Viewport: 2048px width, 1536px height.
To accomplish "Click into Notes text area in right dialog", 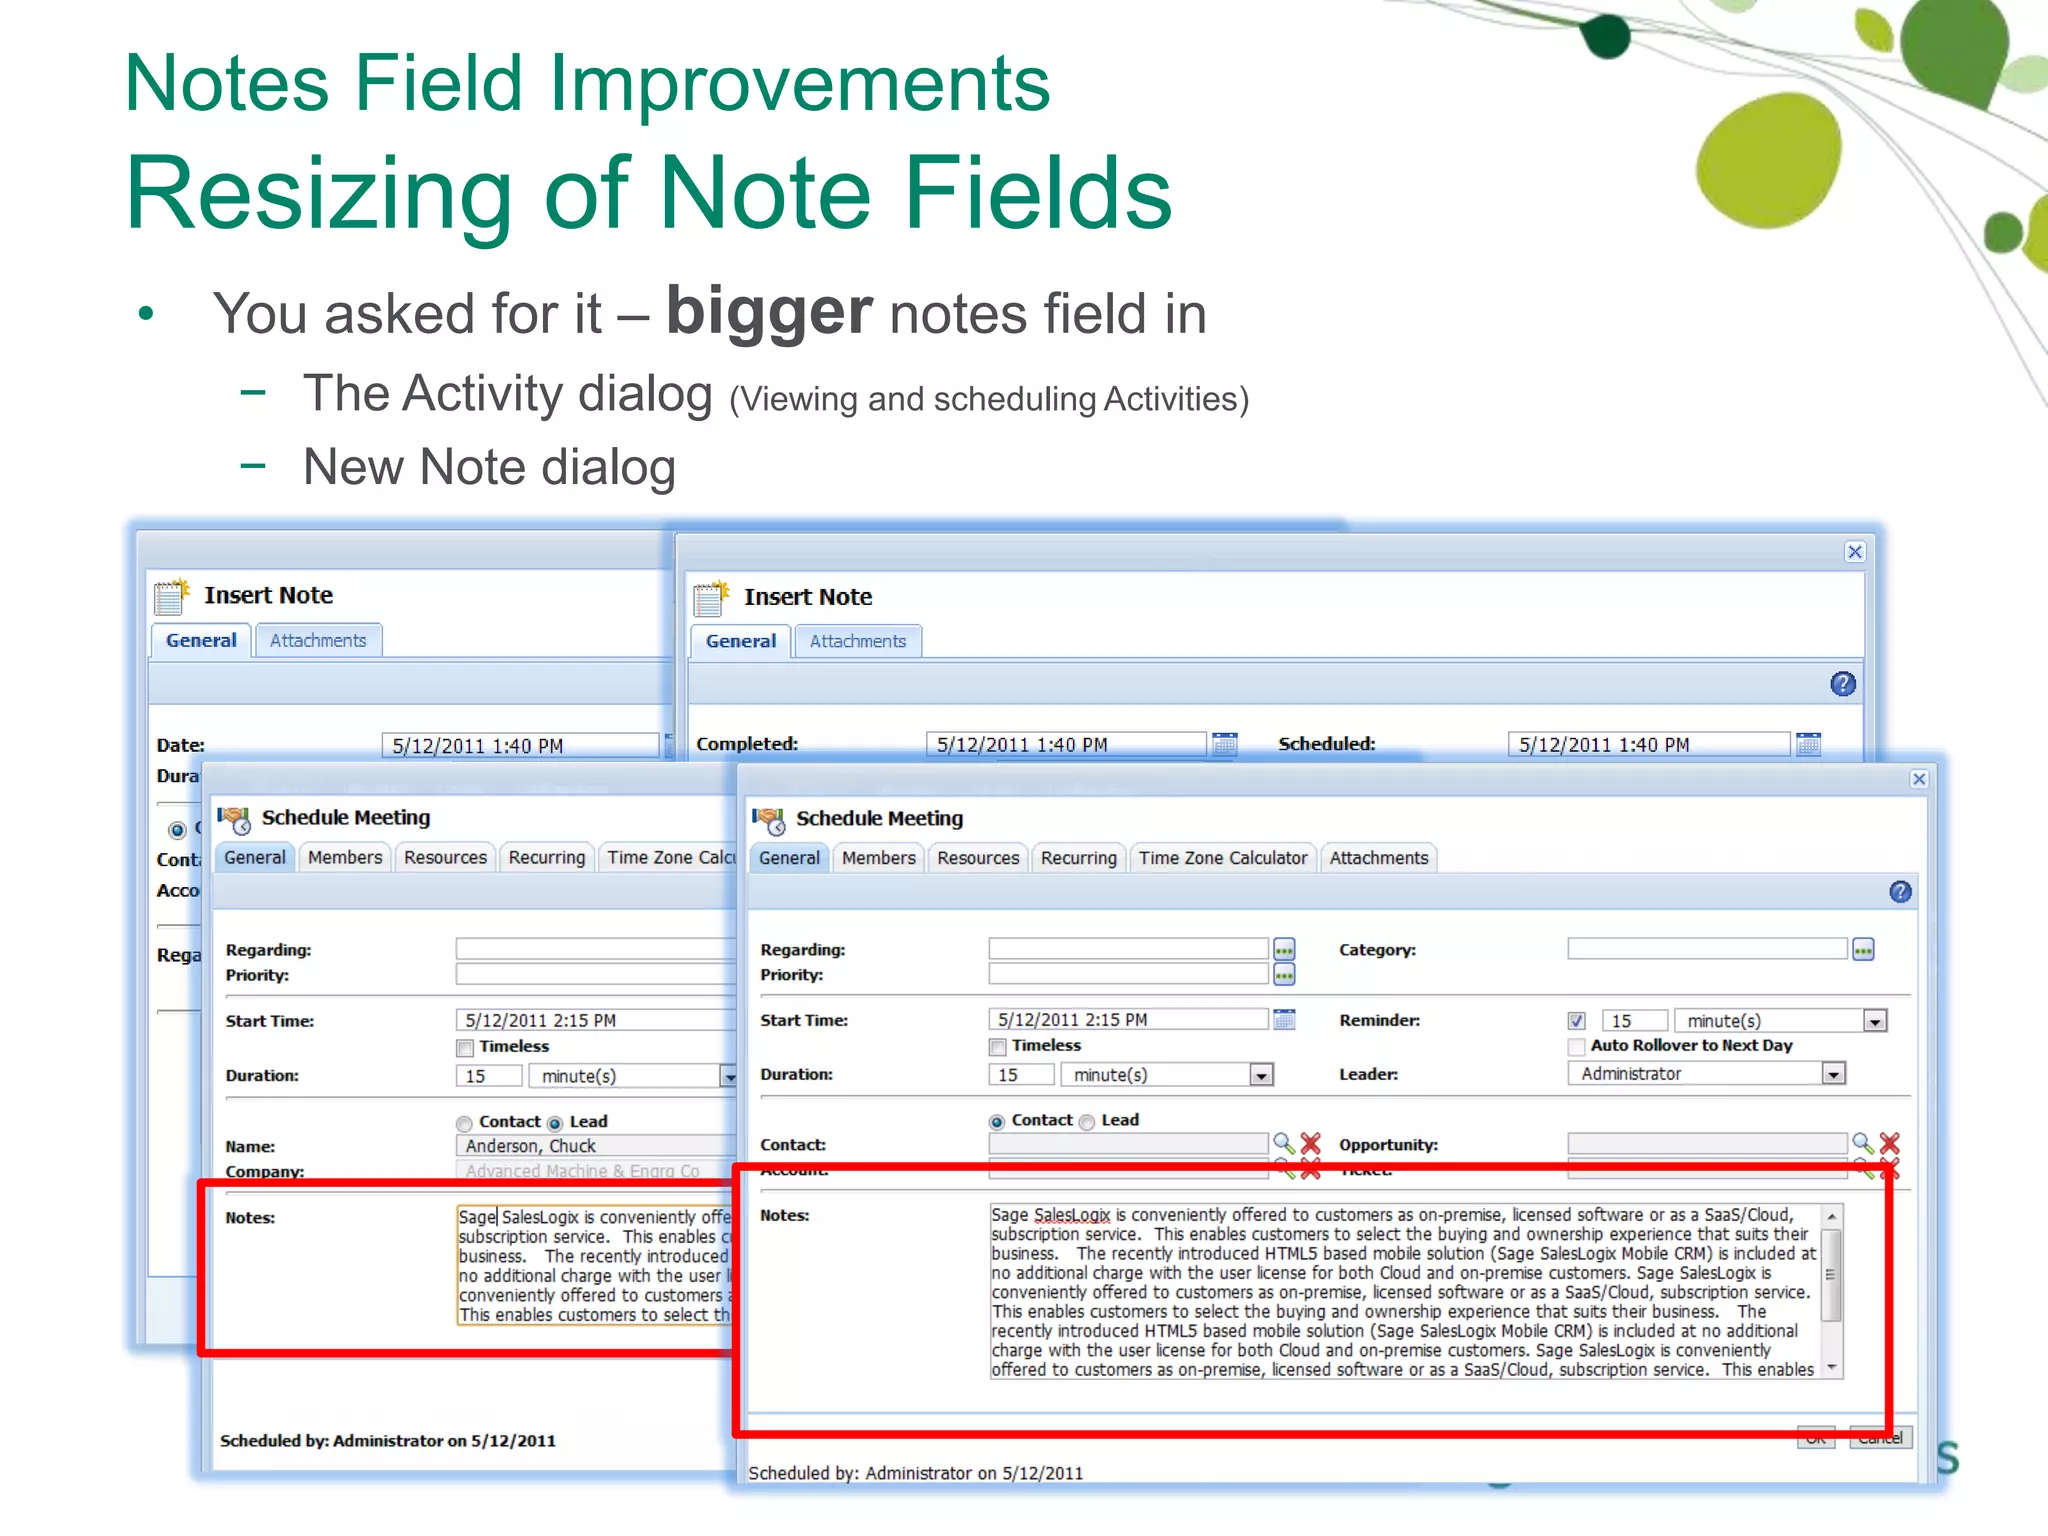I will click(x=1405, y=1292).
